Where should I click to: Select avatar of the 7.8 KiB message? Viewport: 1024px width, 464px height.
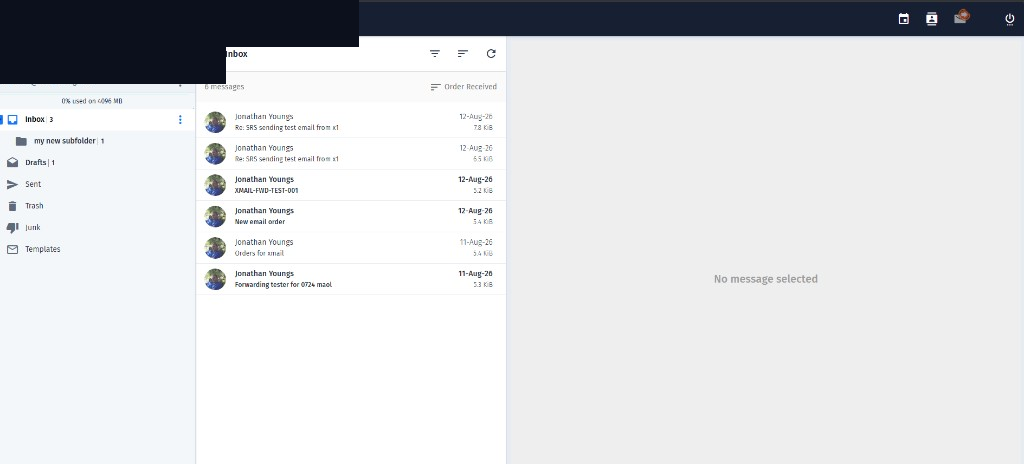pyautogui.click(x=215, y=122)
